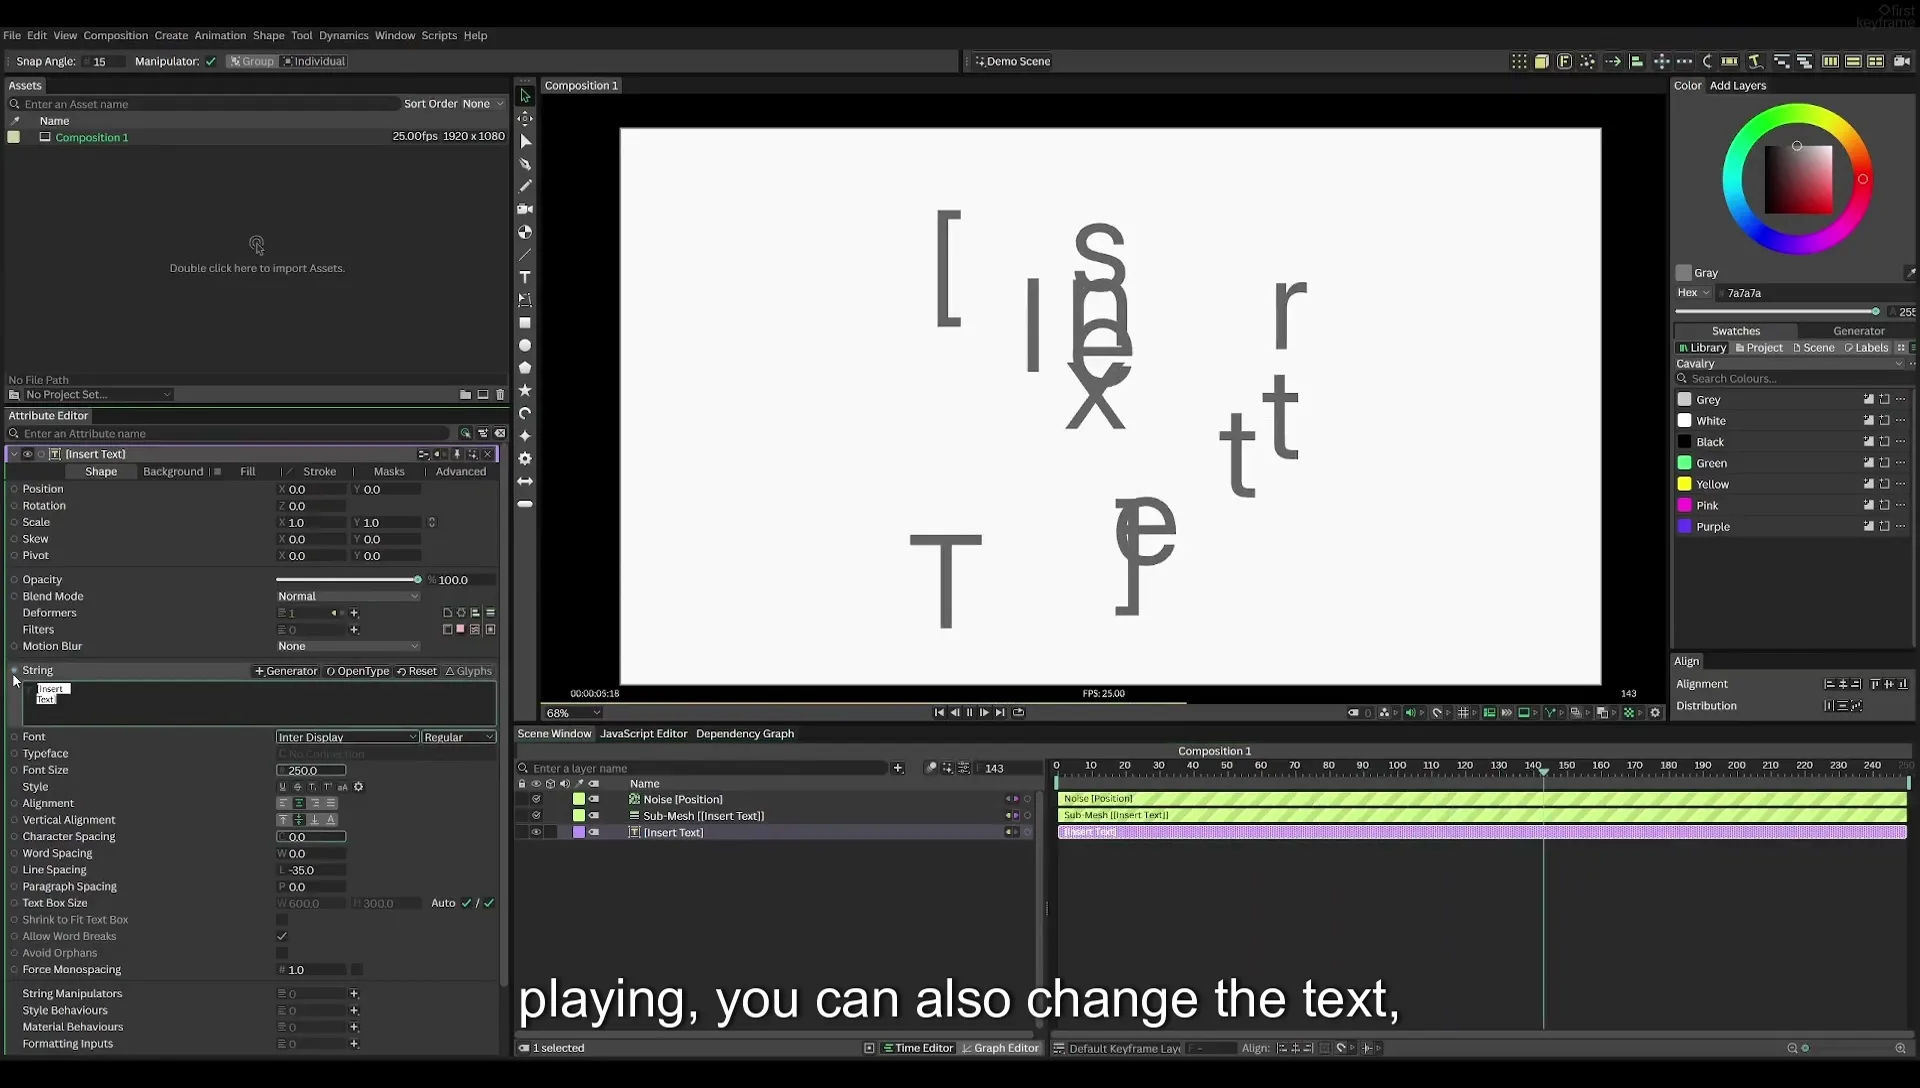Toggle the Manipulator checkbox
This screenshot has width=1920, height=1088.
pos(211,62)
